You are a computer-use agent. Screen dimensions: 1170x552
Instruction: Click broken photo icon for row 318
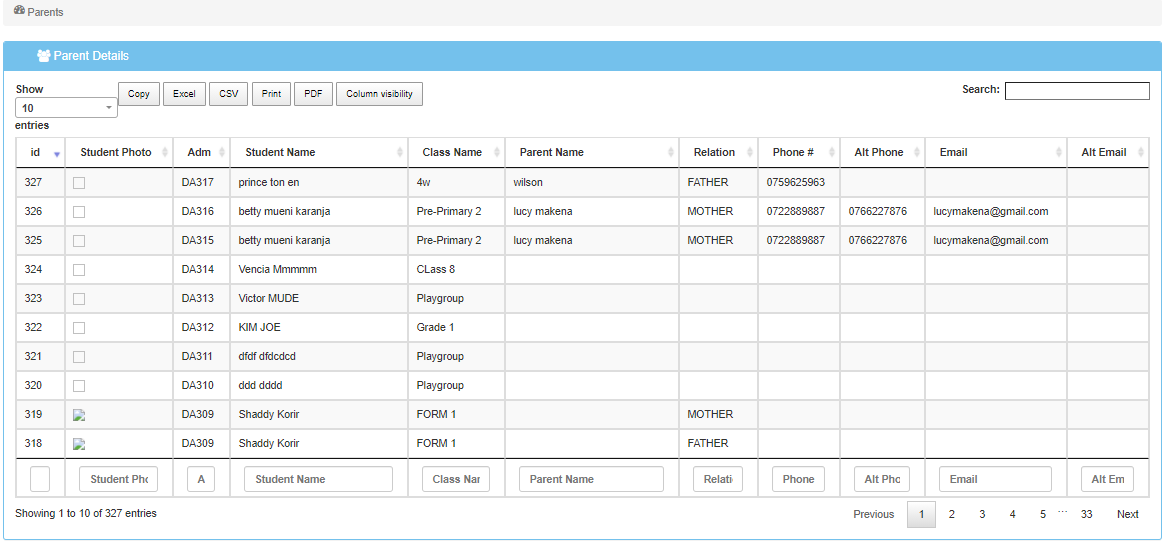pos(79,444)
